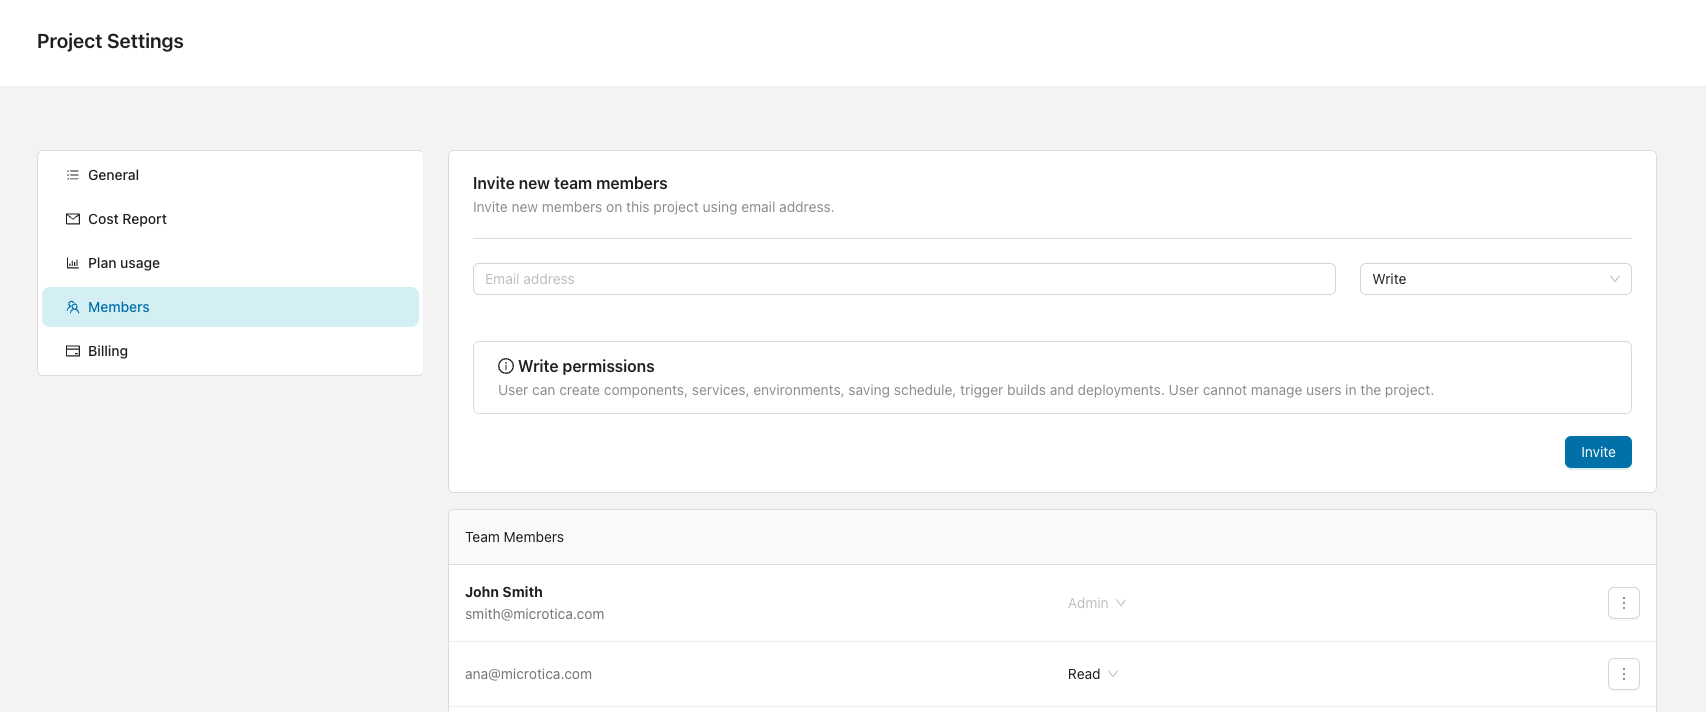
Task: Go to Cost Report settings
Action: click(230, 219)
